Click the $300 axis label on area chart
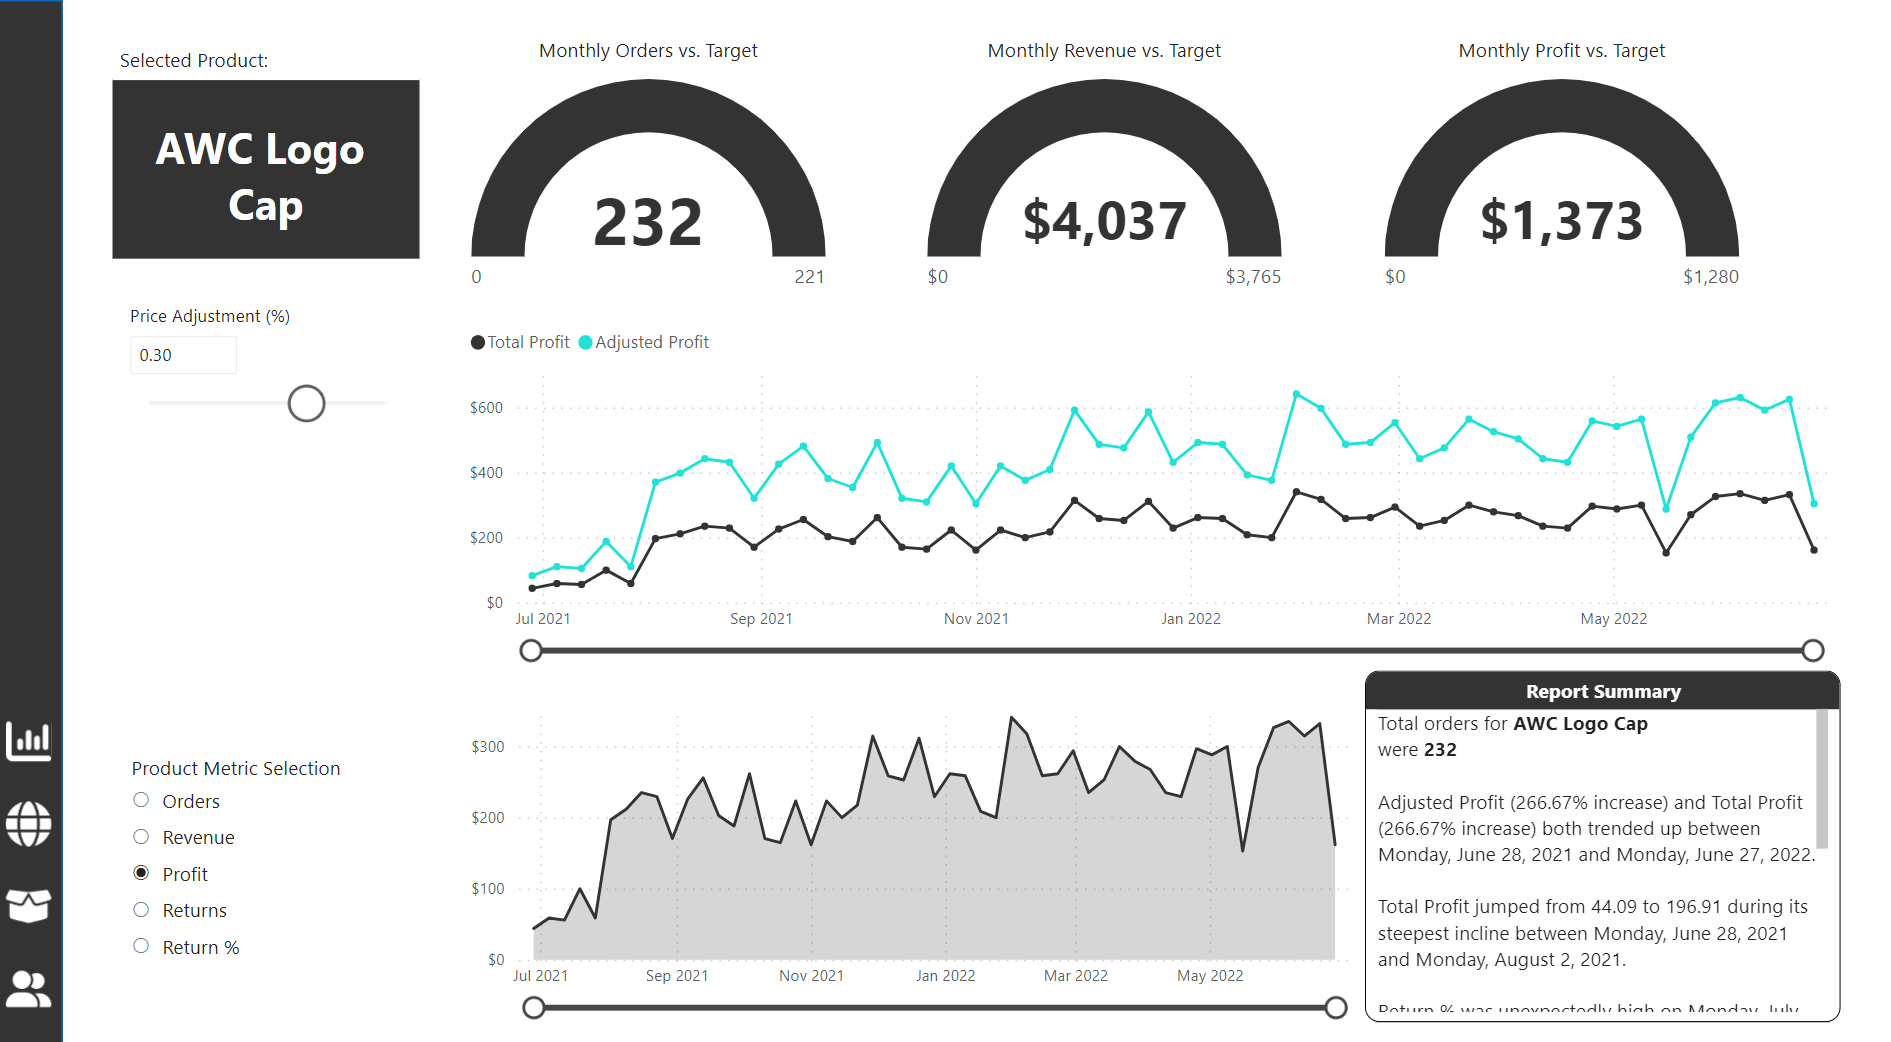This screenshot has height=1042, width=1891. (488, 747)
